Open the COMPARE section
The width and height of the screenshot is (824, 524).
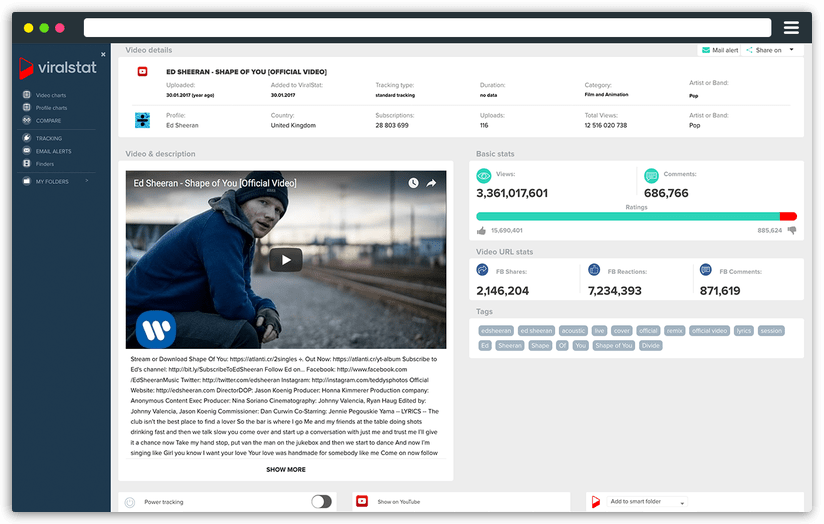click(x=48, y=120)
